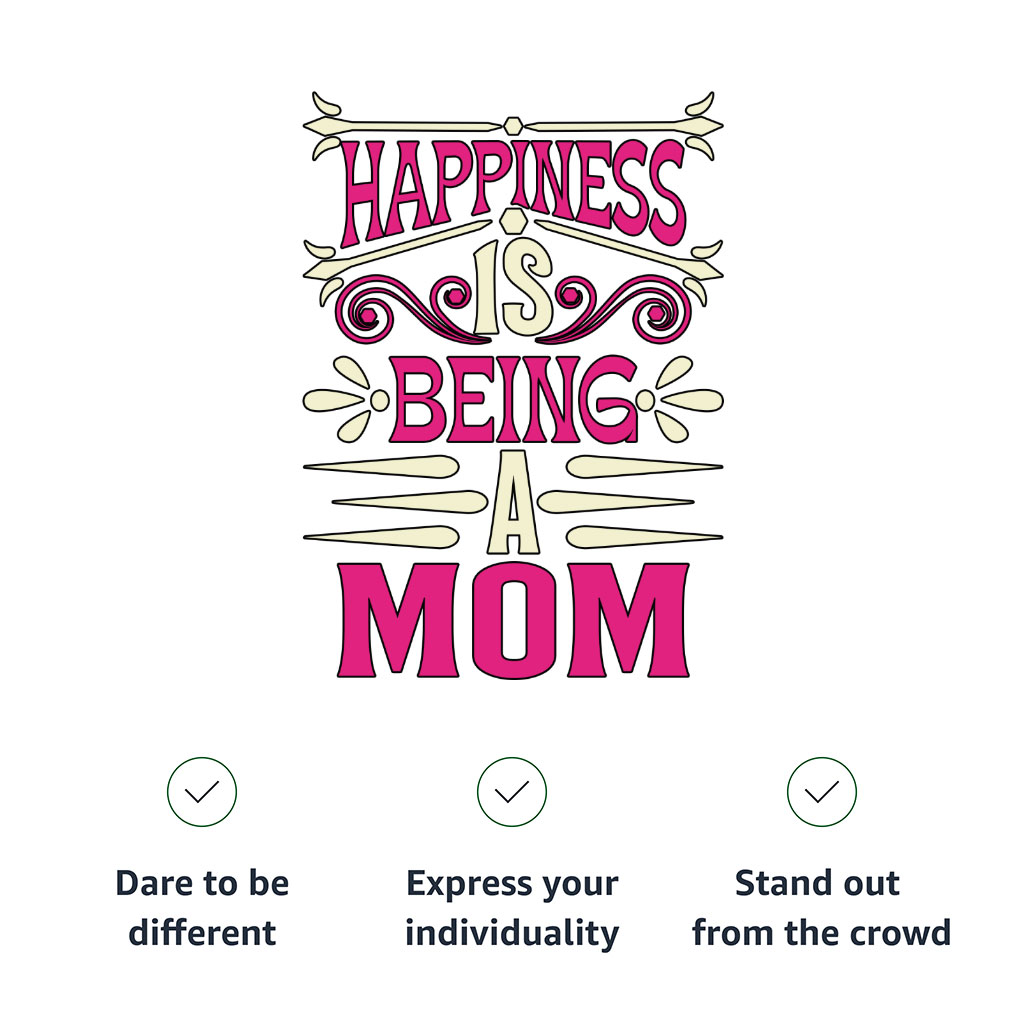Select the Stand out from the crowd text

pos(822,908)
